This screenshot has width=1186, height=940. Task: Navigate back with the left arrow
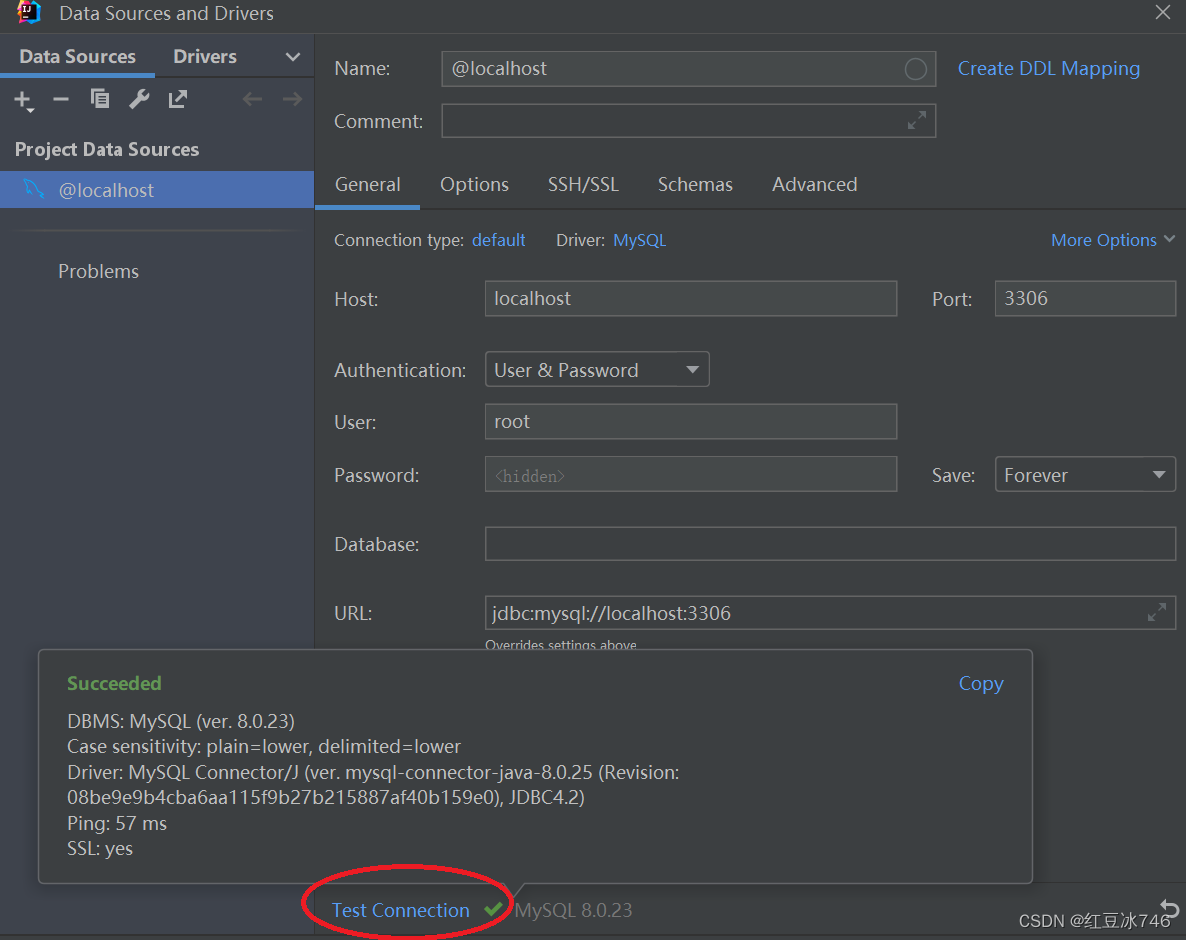tap(253, 99)
